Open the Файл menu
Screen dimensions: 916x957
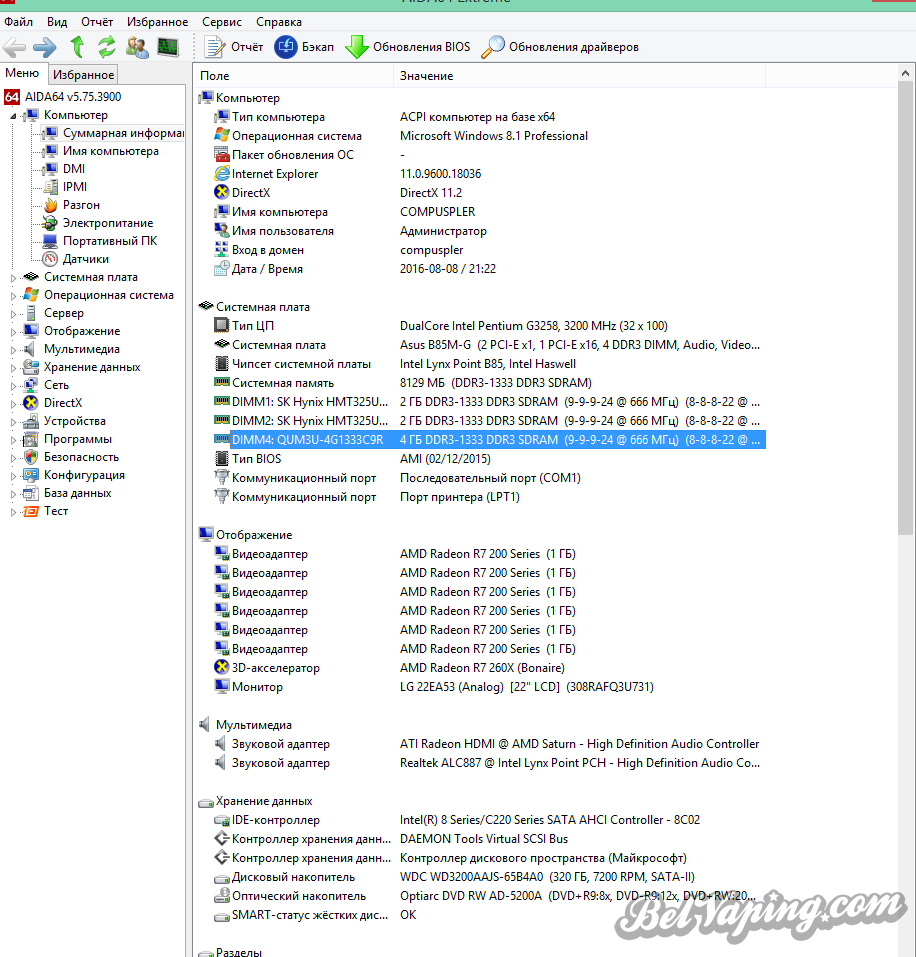pos(18,22)
